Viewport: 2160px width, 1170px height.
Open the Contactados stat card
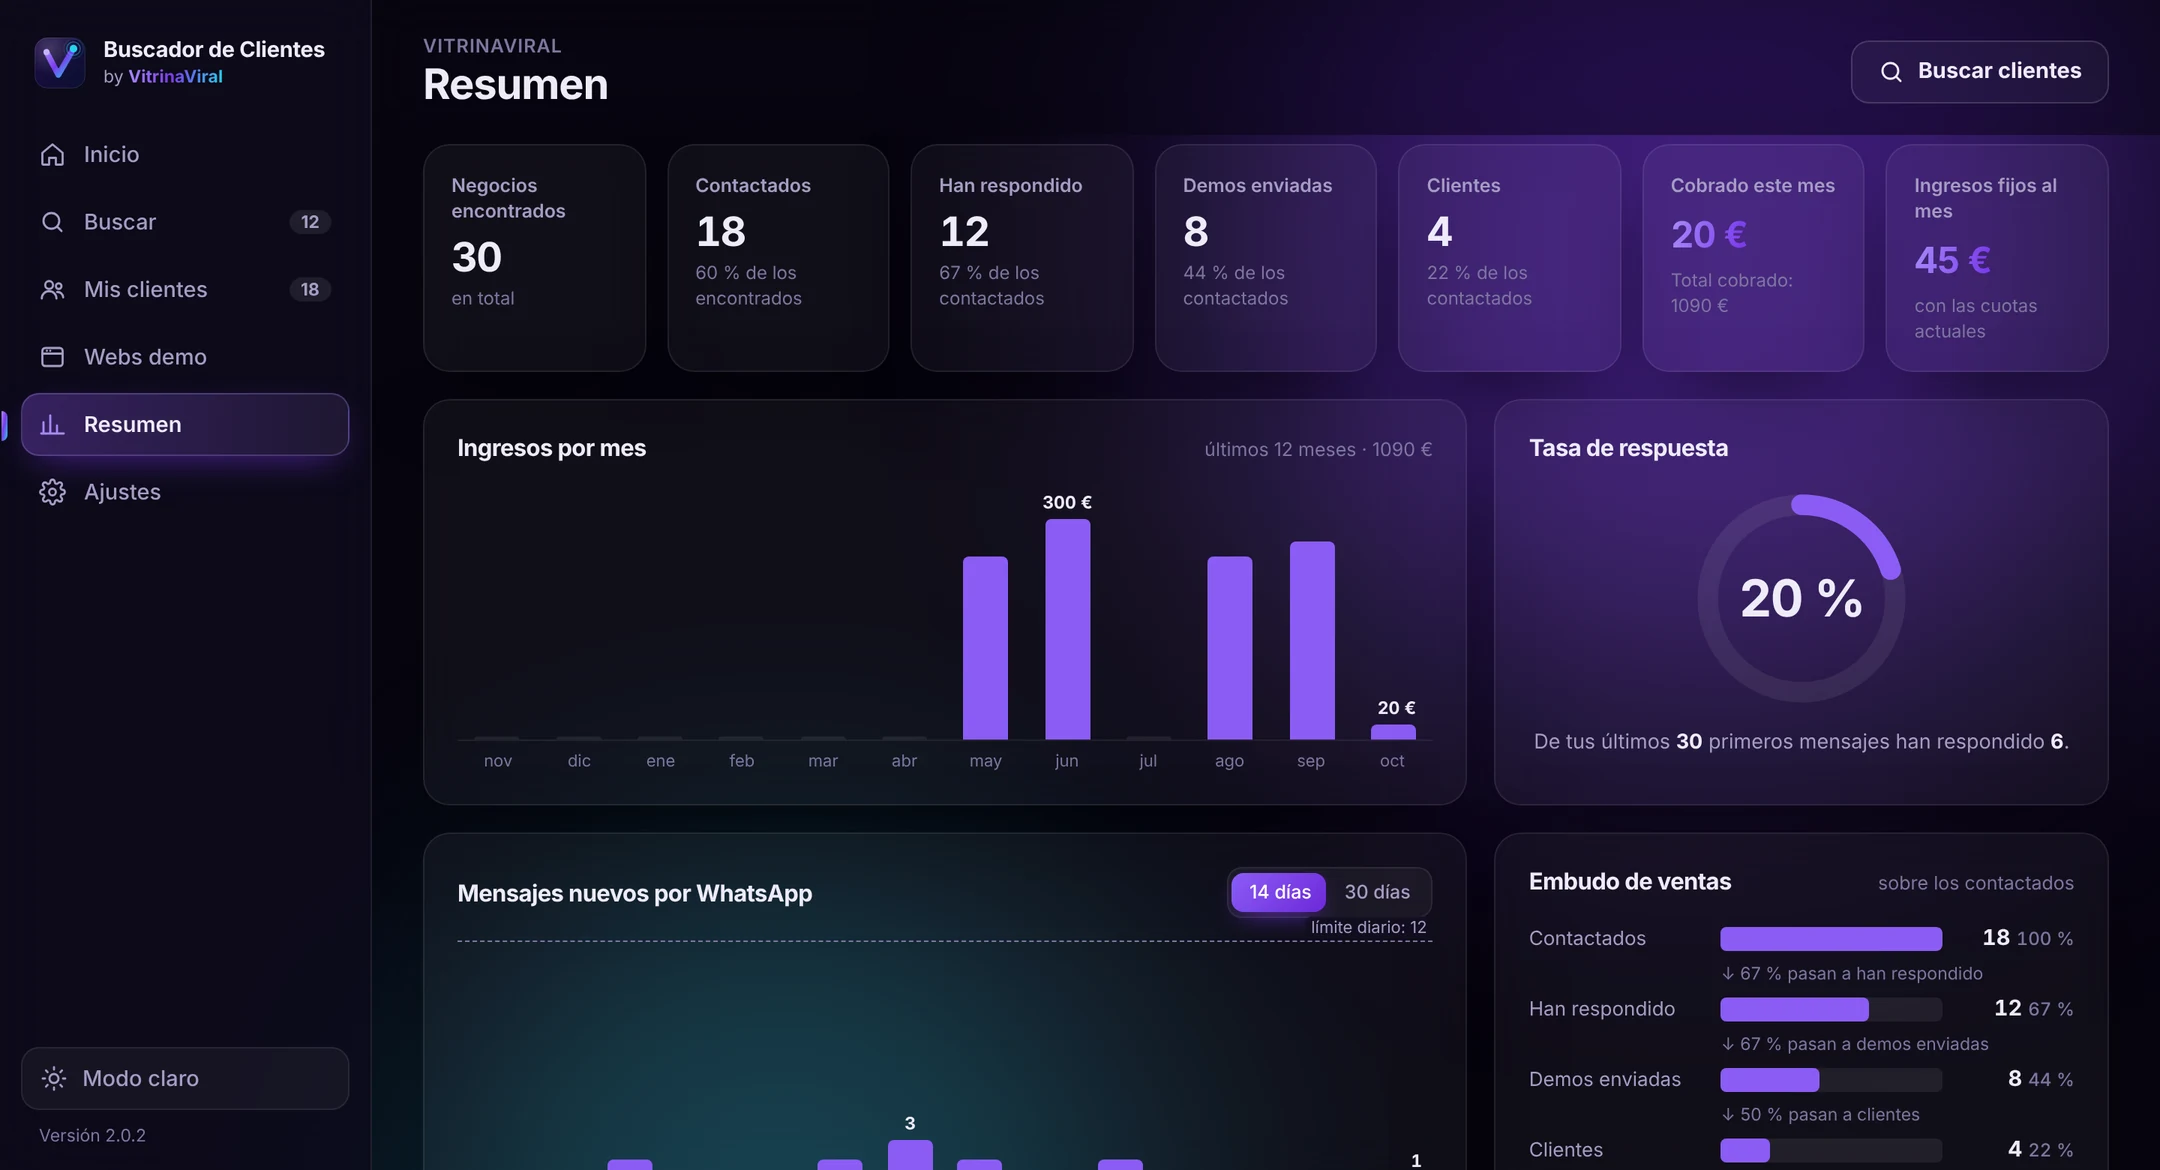(778, 258)
